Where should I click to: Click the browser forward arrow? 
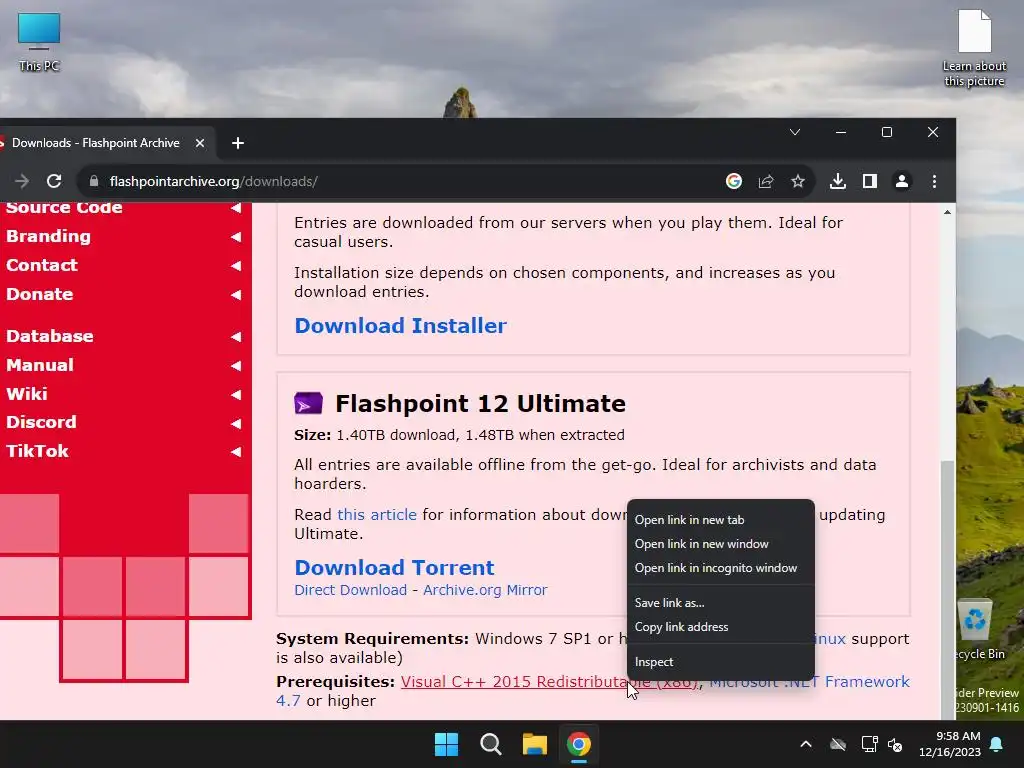pos(22,181)
